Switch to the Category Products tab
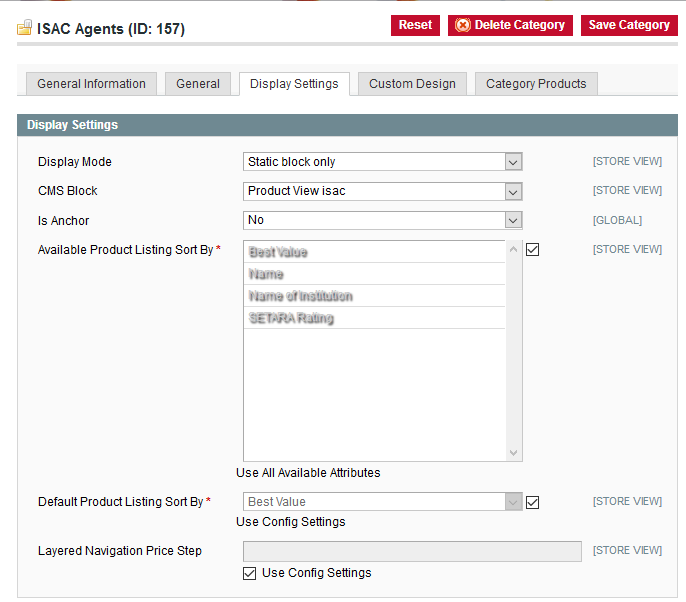The width and height of the screenshot is (686, 602). [536, 84]
